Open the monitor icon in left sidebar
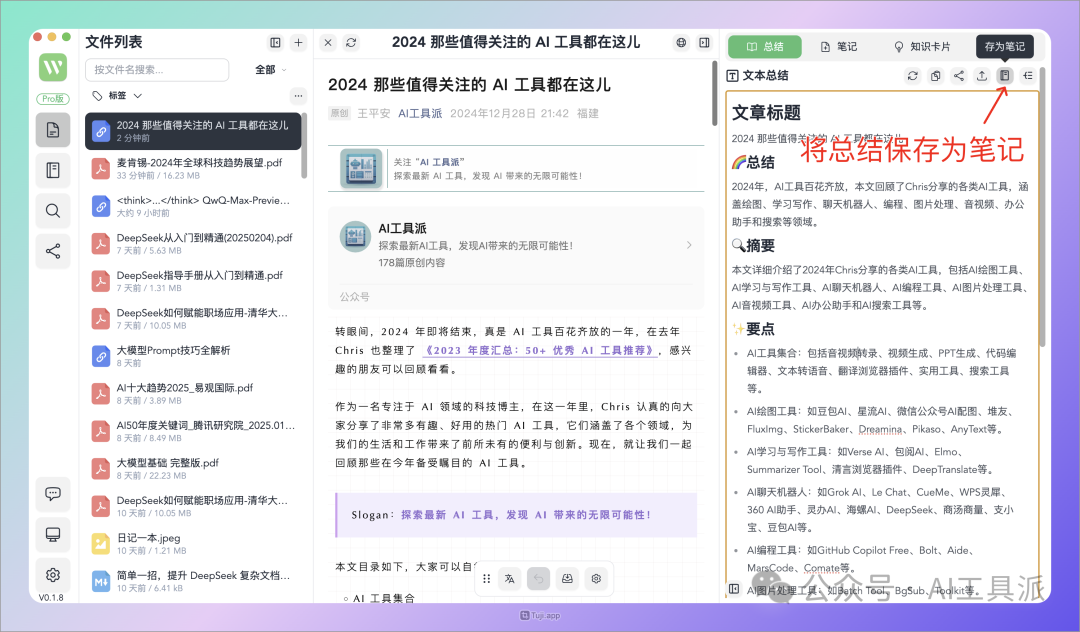 click(x=53, y=534)
